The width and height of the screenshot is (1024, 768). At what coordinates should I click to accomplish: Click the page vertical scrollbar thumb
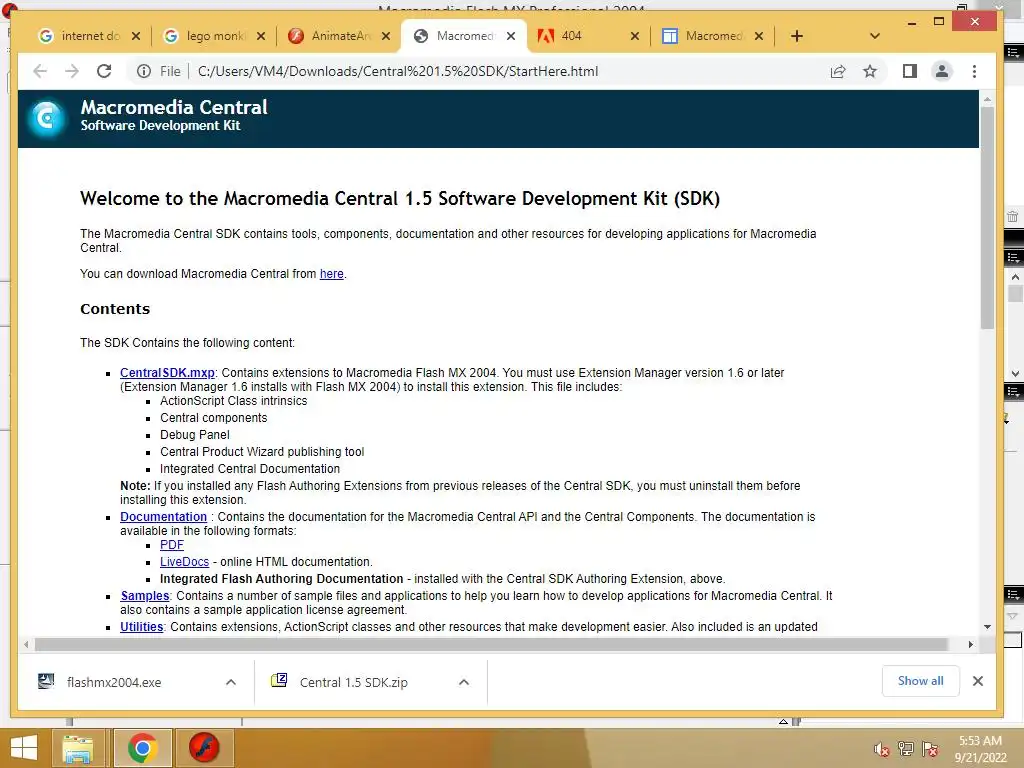(x=987, y=219)
